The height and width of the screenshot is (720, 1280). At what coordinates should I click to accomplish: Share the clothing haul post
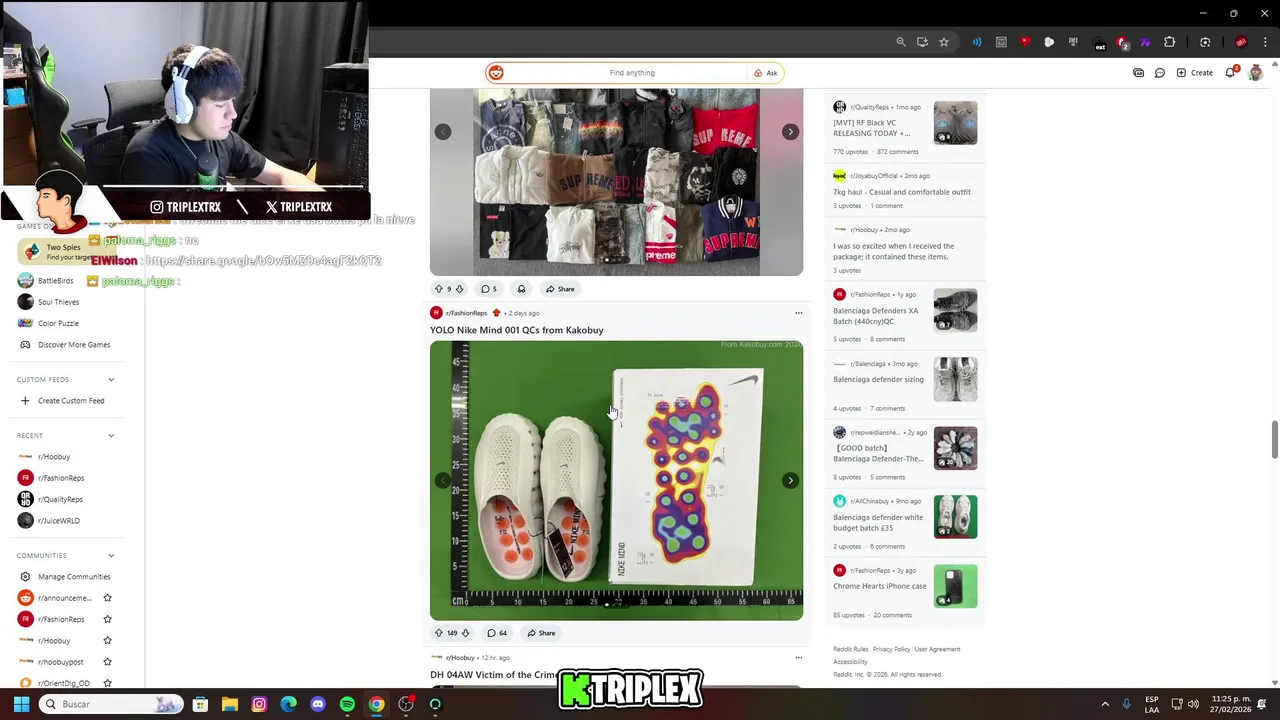tap(560, 289)
